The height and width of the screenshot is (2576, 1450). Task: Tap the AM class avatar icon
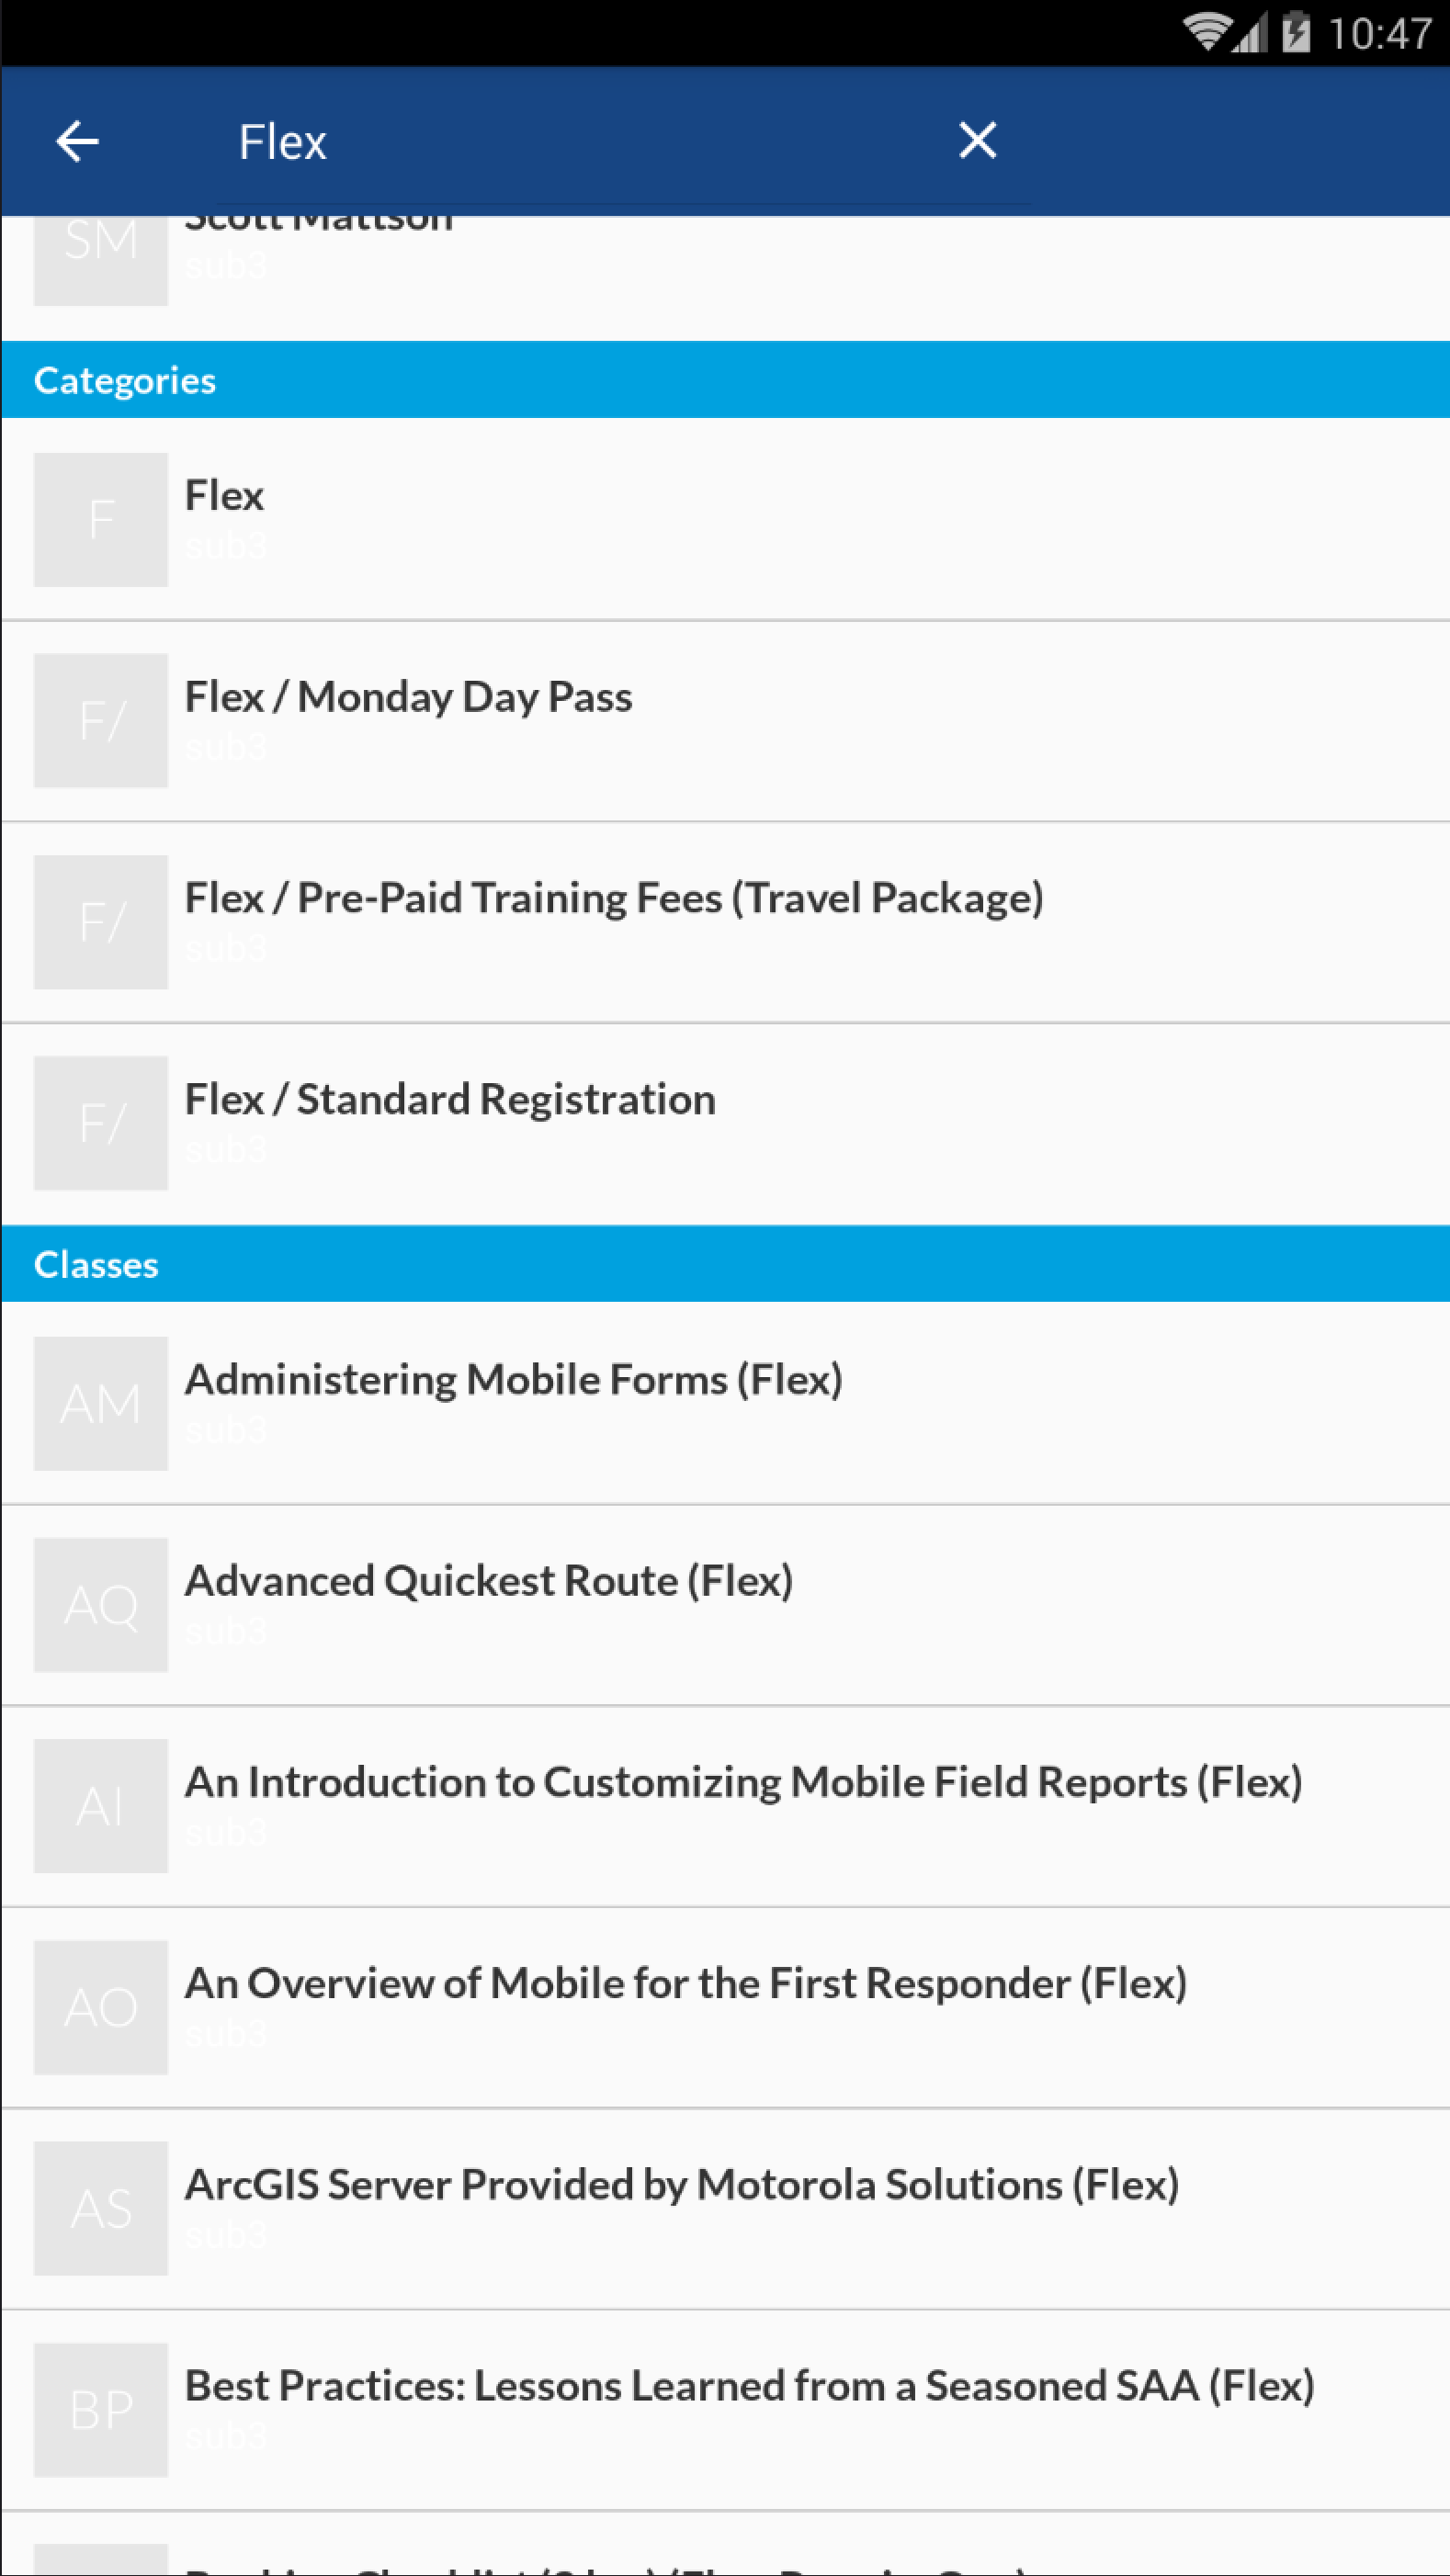coord(101,1404)
